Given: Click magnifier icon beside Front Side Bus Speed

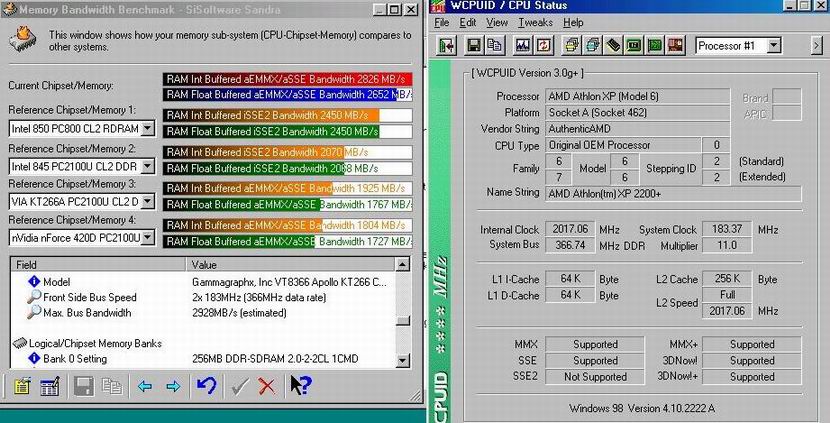Looking at the screenshot, I should (x=34, y=297).
